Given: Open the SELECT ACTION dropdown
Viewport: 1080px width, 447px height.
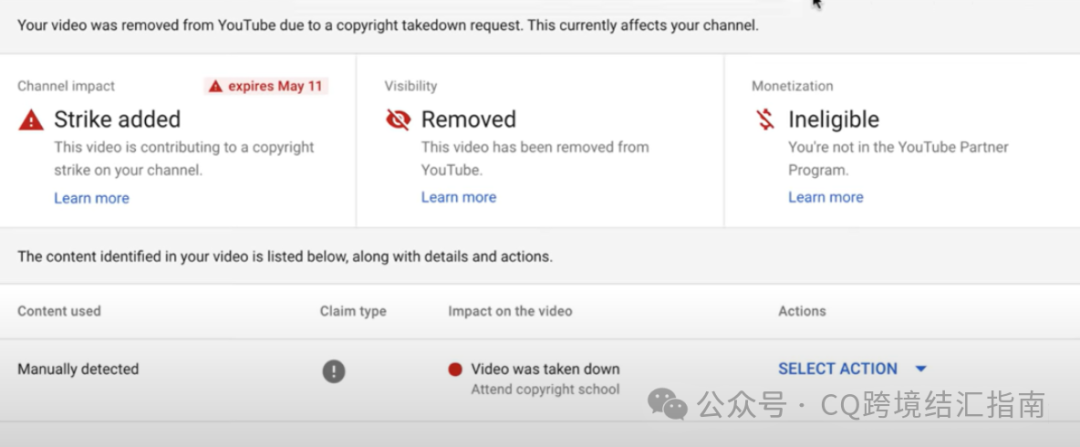Looking at the screenshot, I should 853,369.
